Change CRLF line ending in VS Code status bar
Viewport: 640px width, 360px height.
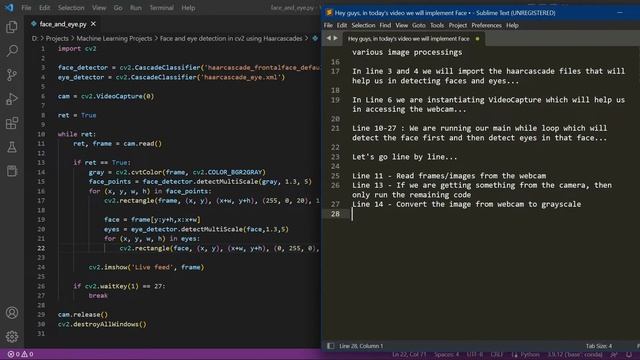point(497,355)
